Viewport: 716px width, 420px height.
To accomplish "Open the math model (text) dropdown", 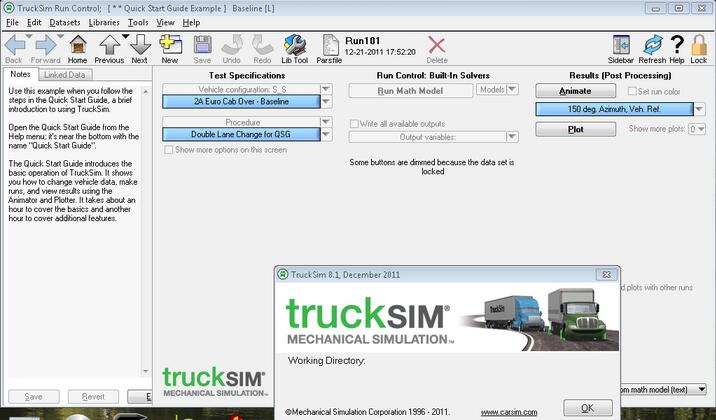I will (702, 389).
